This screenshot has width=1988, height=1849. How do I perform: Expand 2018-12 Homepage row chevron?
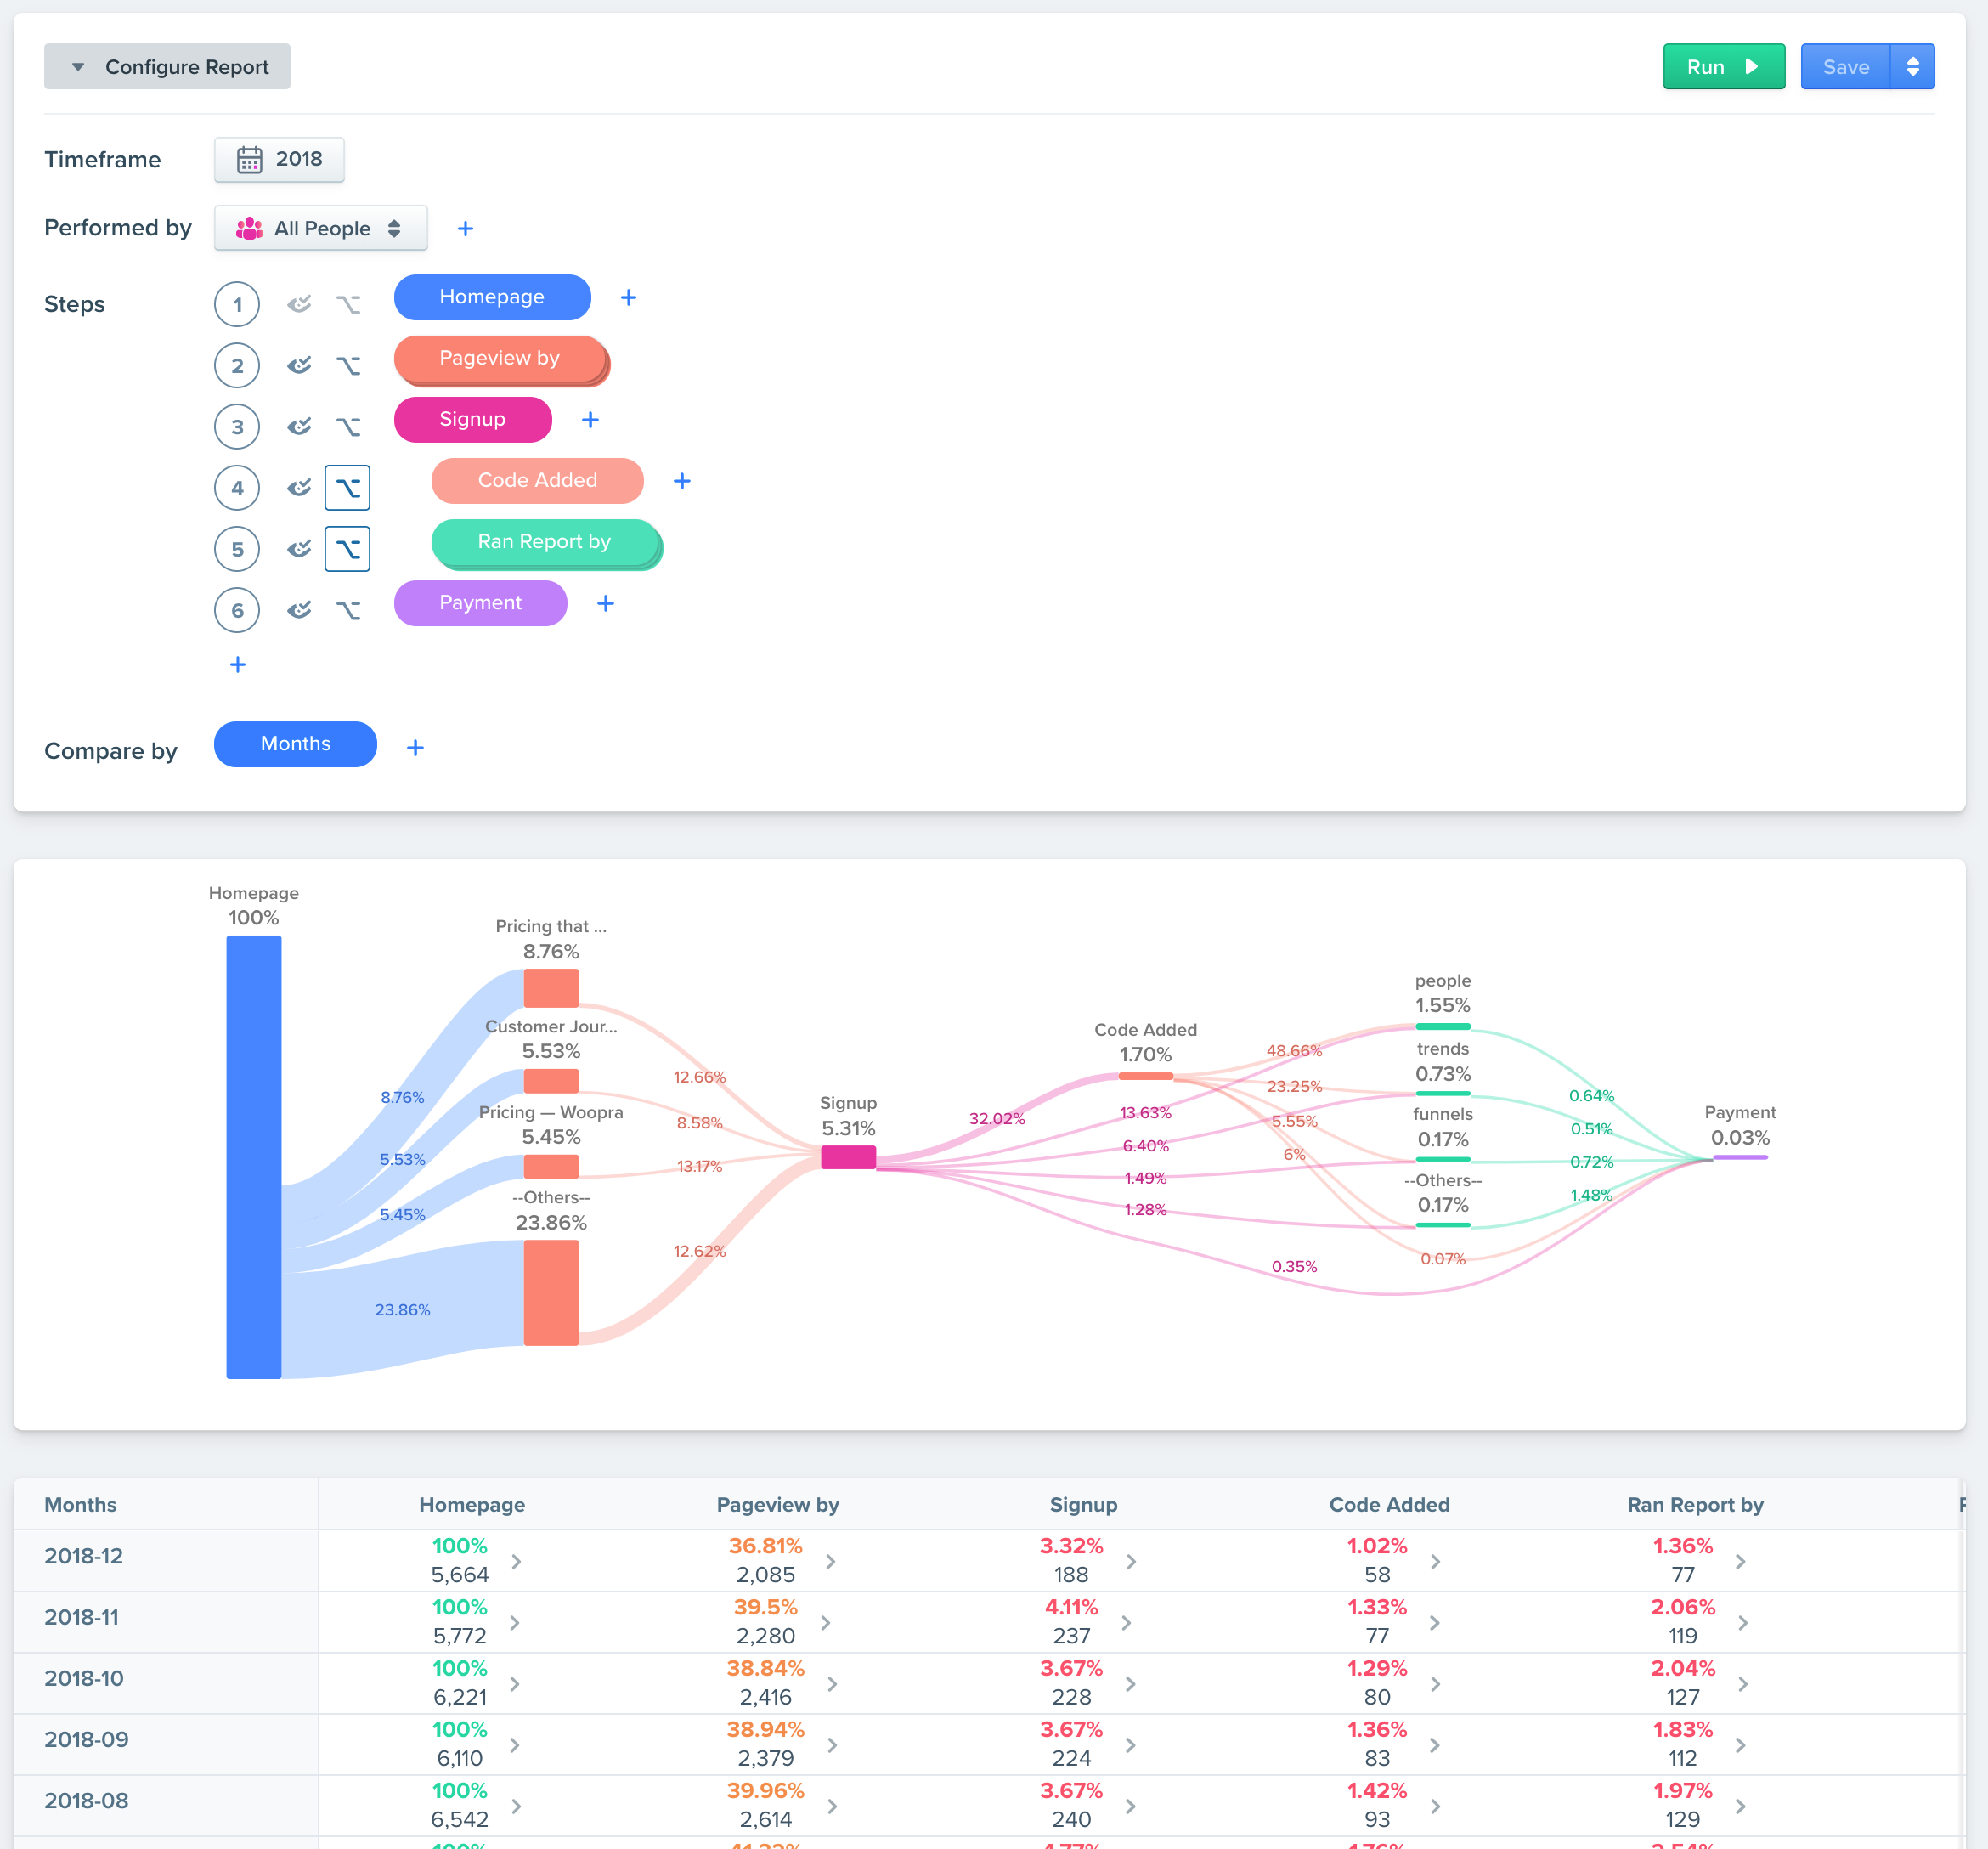click(516, 1561)
